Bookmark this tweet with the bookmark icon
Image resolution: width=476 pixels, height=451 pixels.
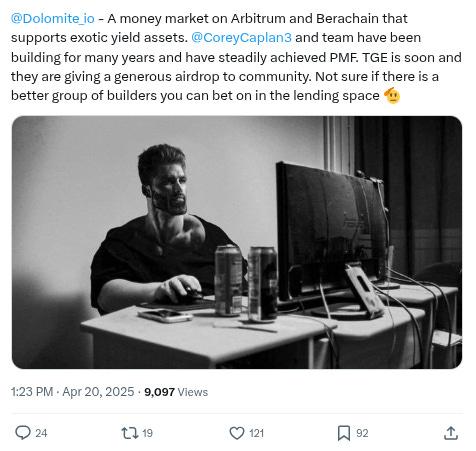coord(344,433)
